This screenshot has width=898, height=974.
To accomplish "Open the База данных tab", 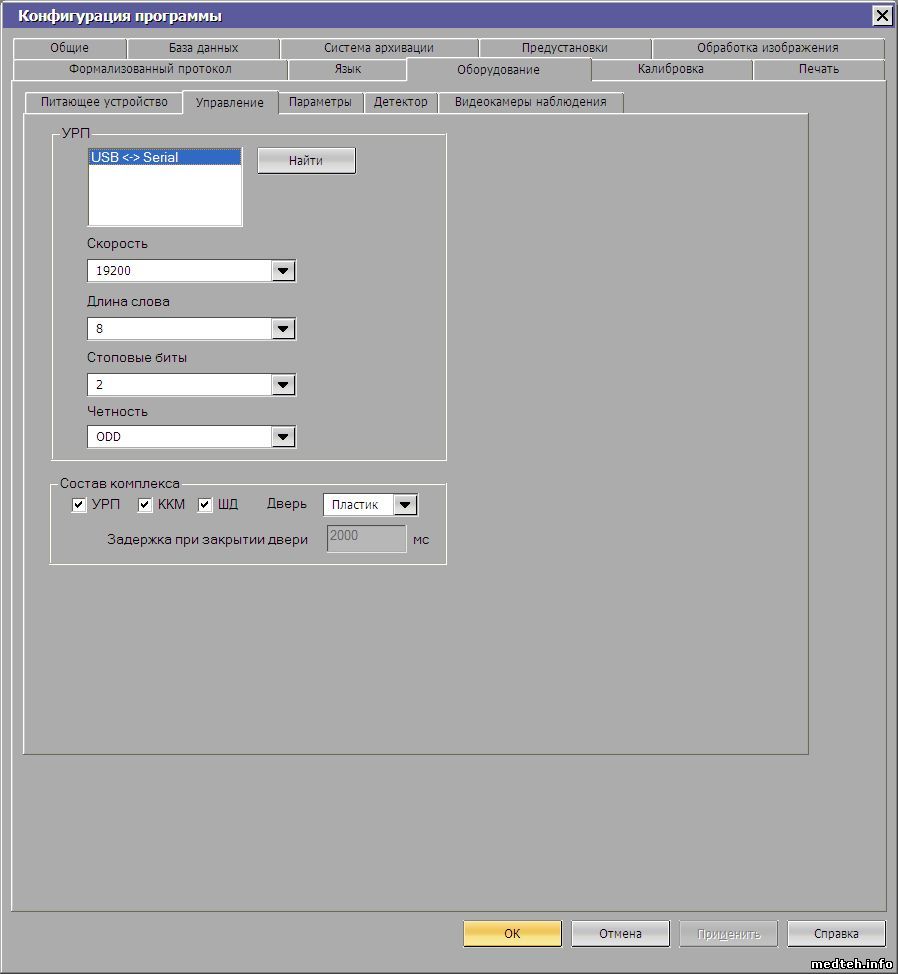I will [x=203, y=48].
